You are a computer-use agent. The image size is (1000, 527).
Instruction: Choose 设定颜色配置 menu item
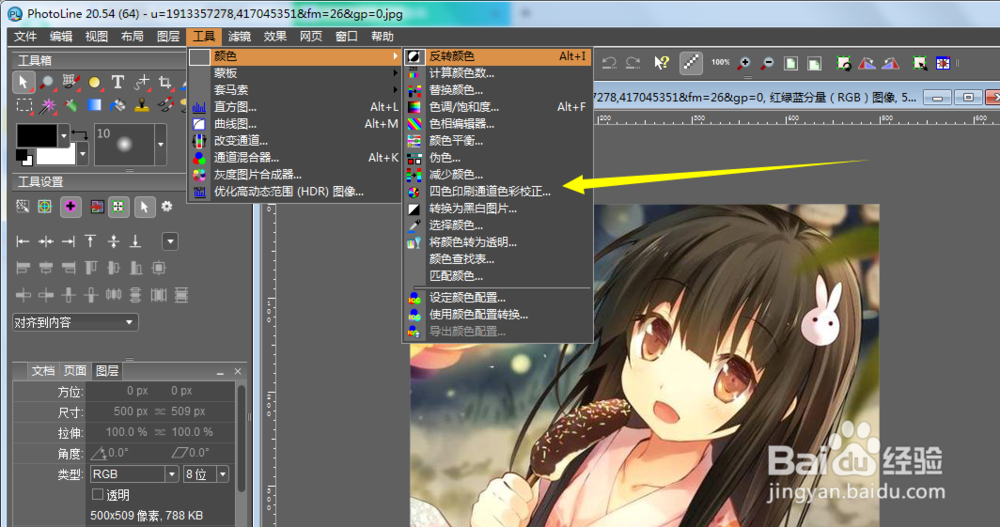(x=497, y=297)
